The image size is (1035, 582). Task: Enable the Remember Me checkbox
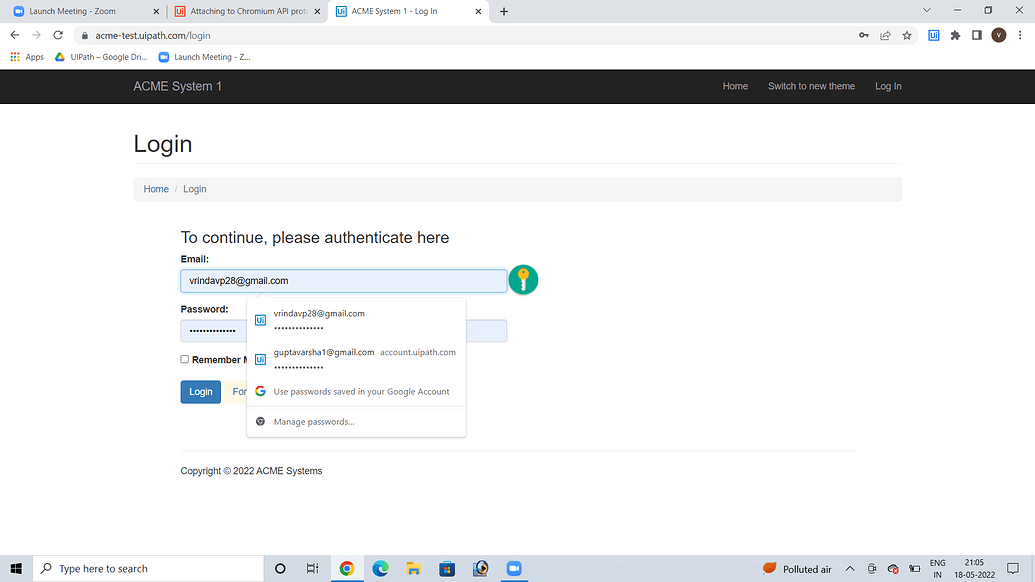pos(184,359)
